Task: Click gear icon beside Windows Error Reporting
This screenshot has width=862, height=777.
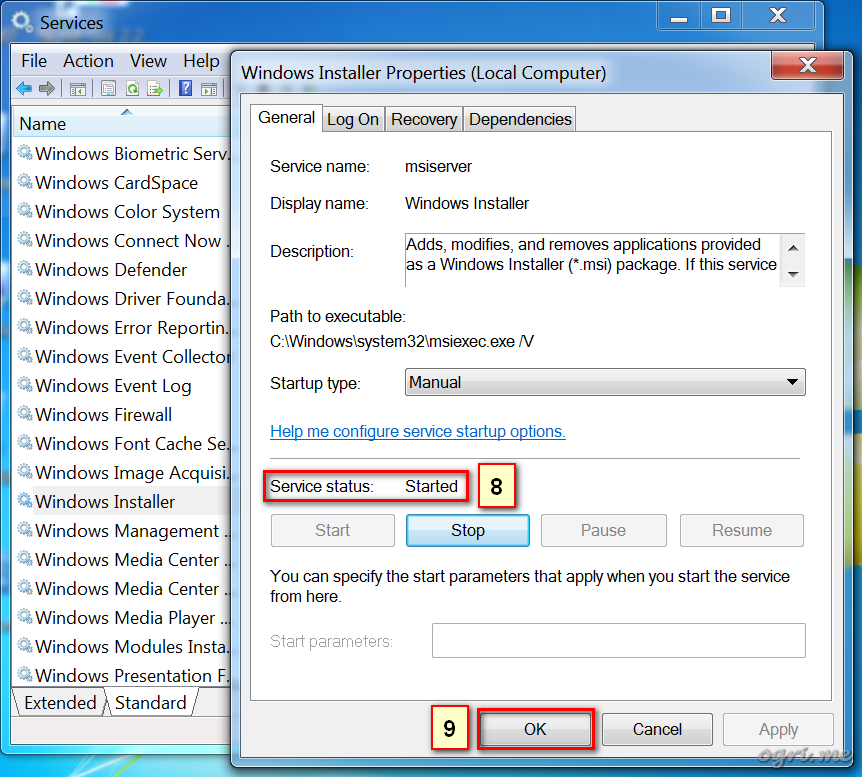Action: pyautogui.click(x=25, y=327)
